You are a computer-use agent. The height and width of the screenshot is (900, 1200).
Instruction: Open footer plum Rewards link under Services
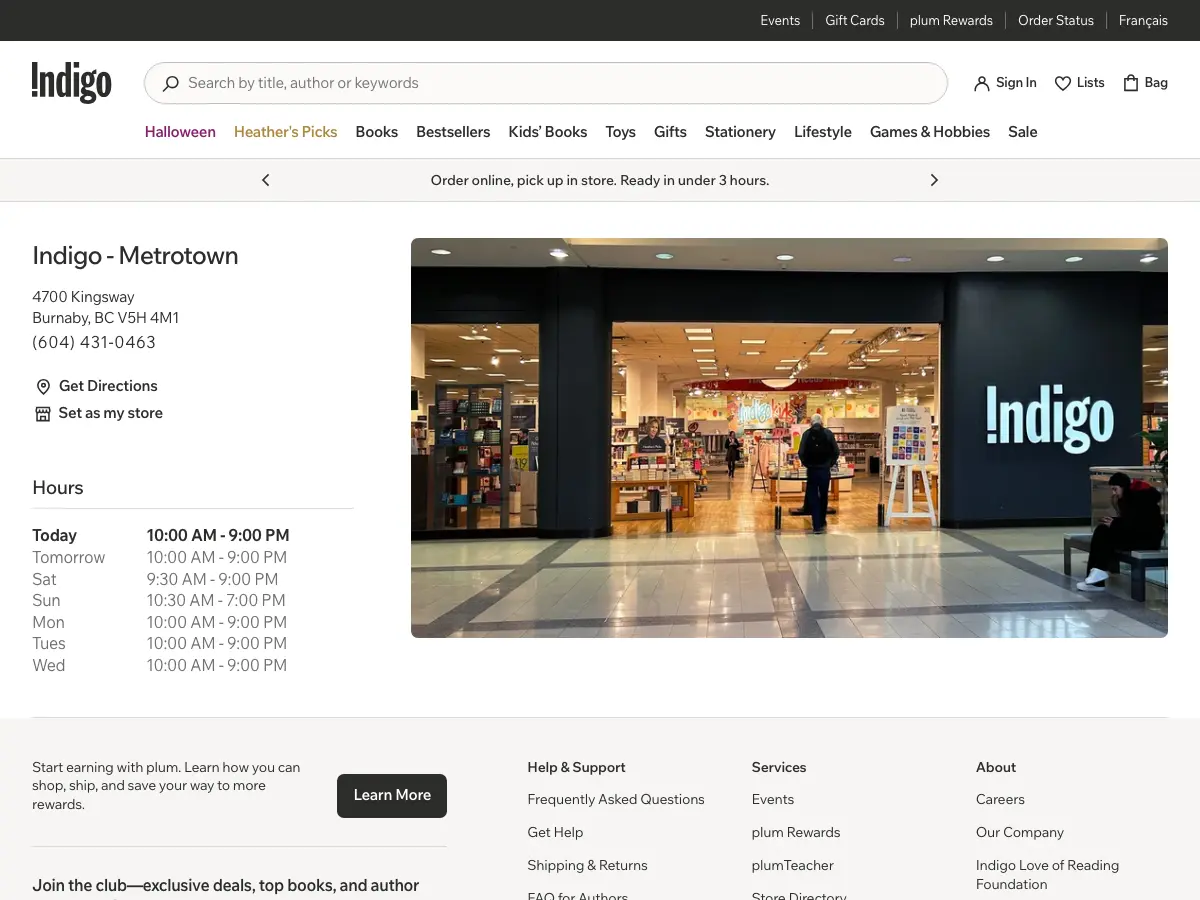coord(796,832)
